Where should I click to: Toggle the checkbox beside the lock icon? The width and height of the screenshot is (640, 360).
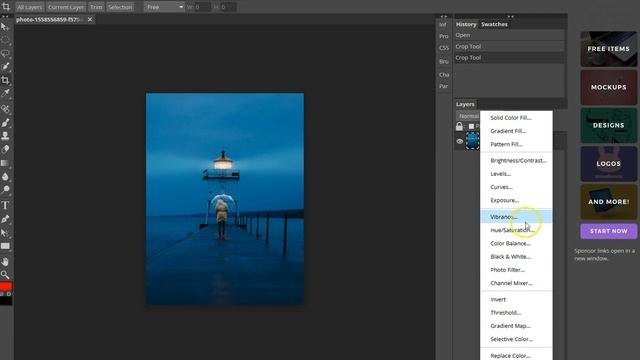click(x=471, y=127)
